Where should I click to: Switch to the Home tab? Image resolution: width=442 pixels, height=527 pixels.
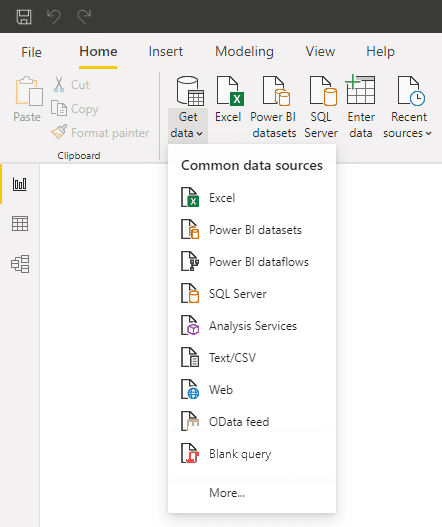(x=98, y=52)
